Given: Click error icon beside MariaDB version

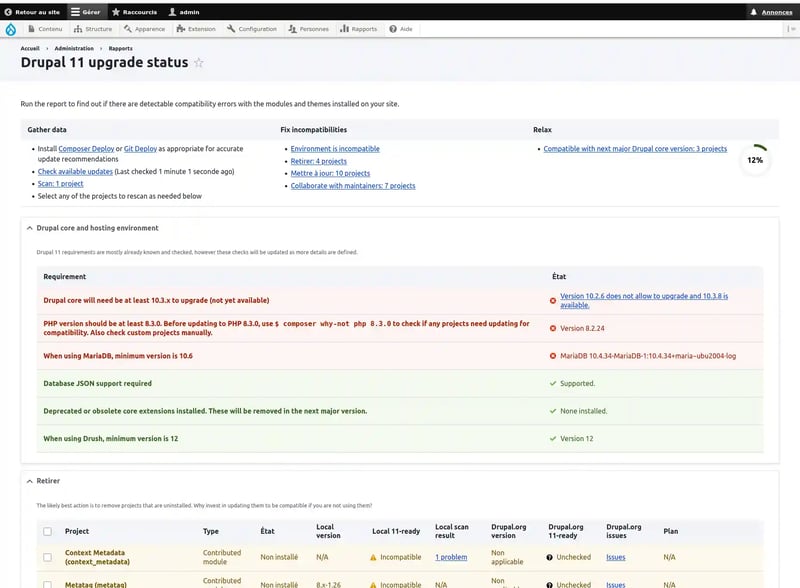Looking at the screenshot, I should (x=553, y=356).
